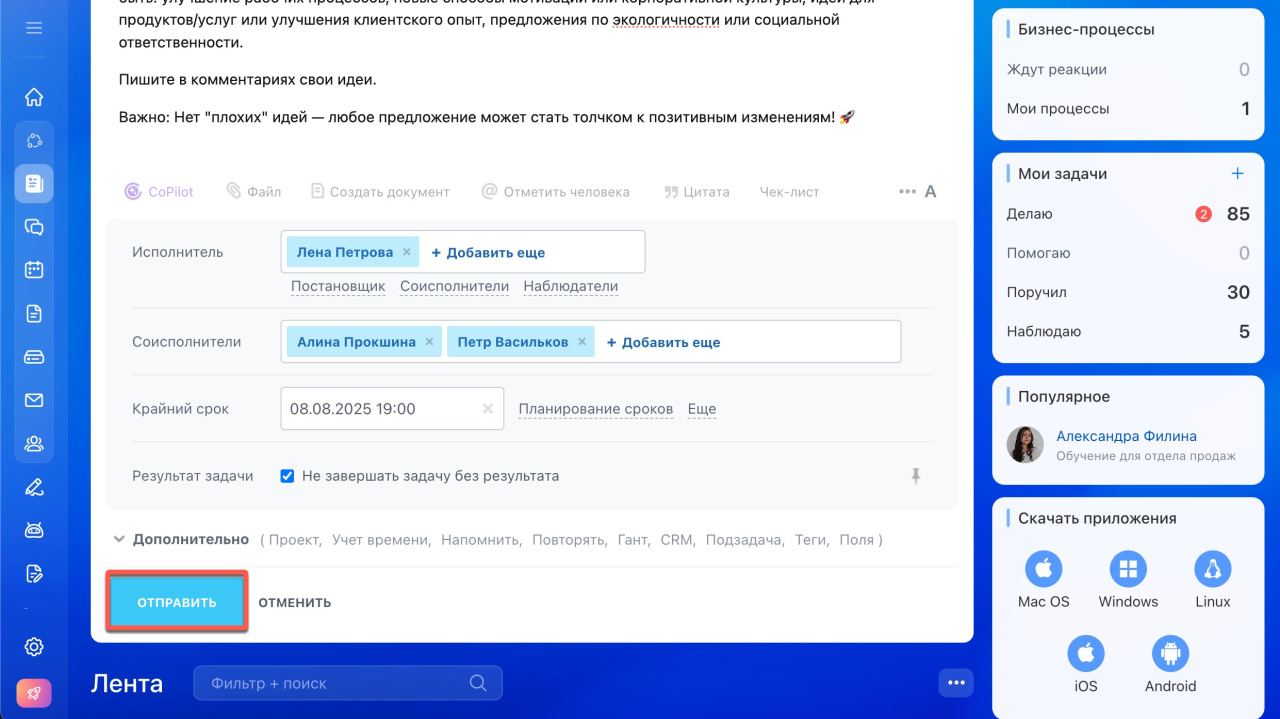Go to the home icon in sidebar
The height and width of the screenshot is (719, 1280).
click(34, 97)
